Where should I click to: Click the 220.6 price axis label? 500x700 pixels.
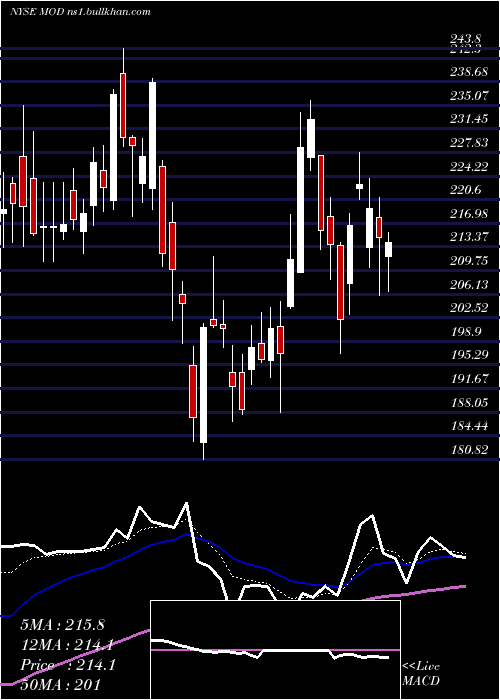(x=466, y=190)
